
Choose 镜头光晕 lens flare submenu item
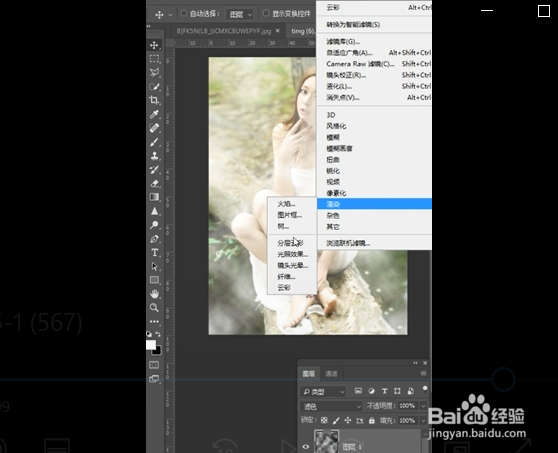click(293, 265)
